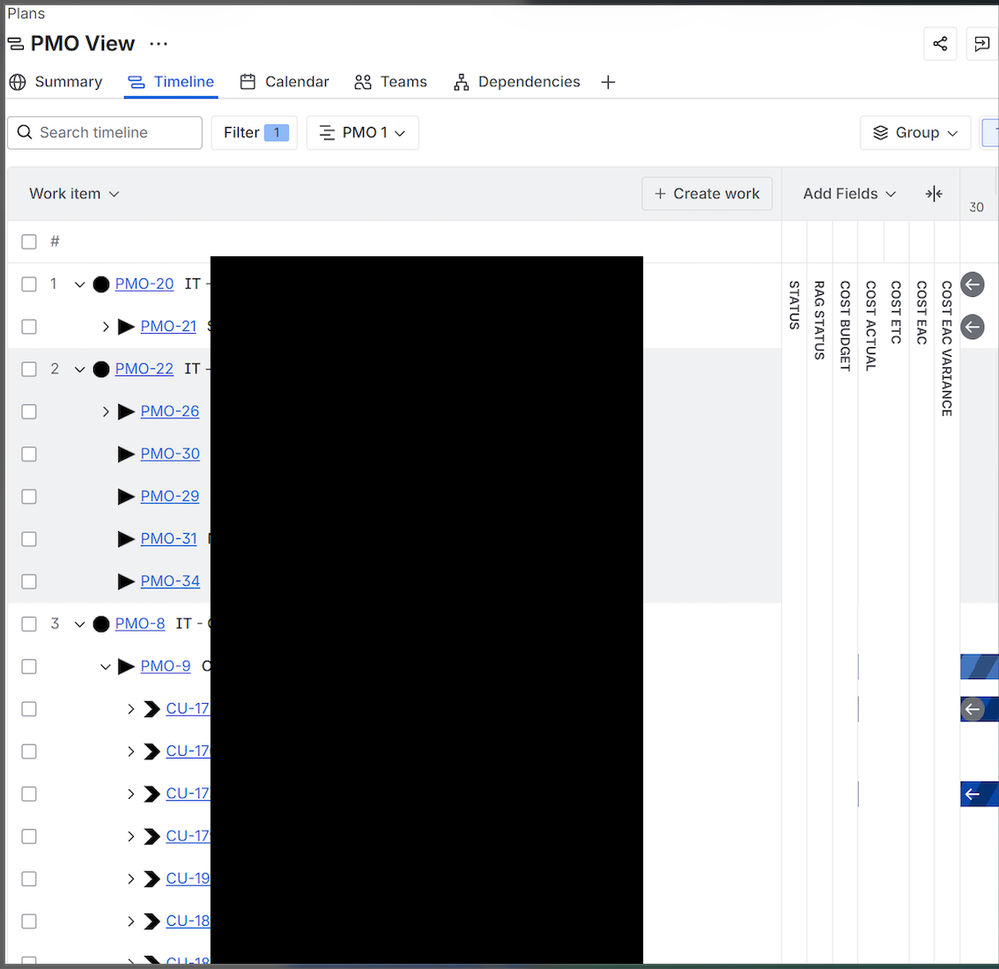Click the left arrow on the PMO-20 row
The image size is (999, 969).
pyautogui.click(x=972, y=284)
